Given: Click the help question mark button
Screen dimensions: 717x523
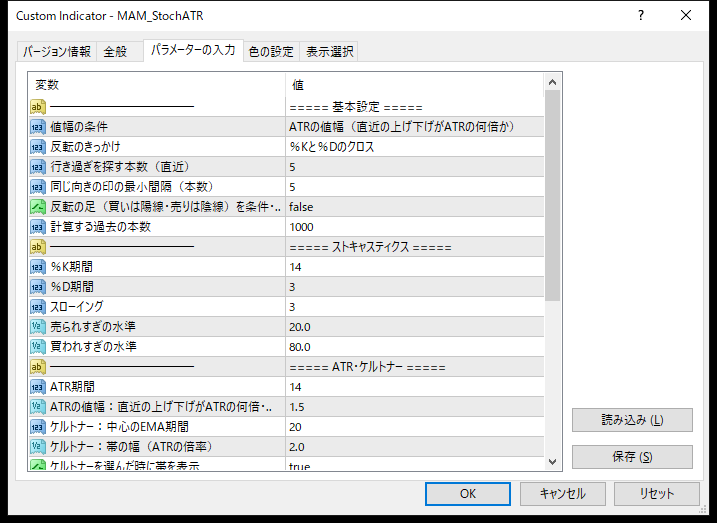Looking at the screenshot, I should click(641, 16).
